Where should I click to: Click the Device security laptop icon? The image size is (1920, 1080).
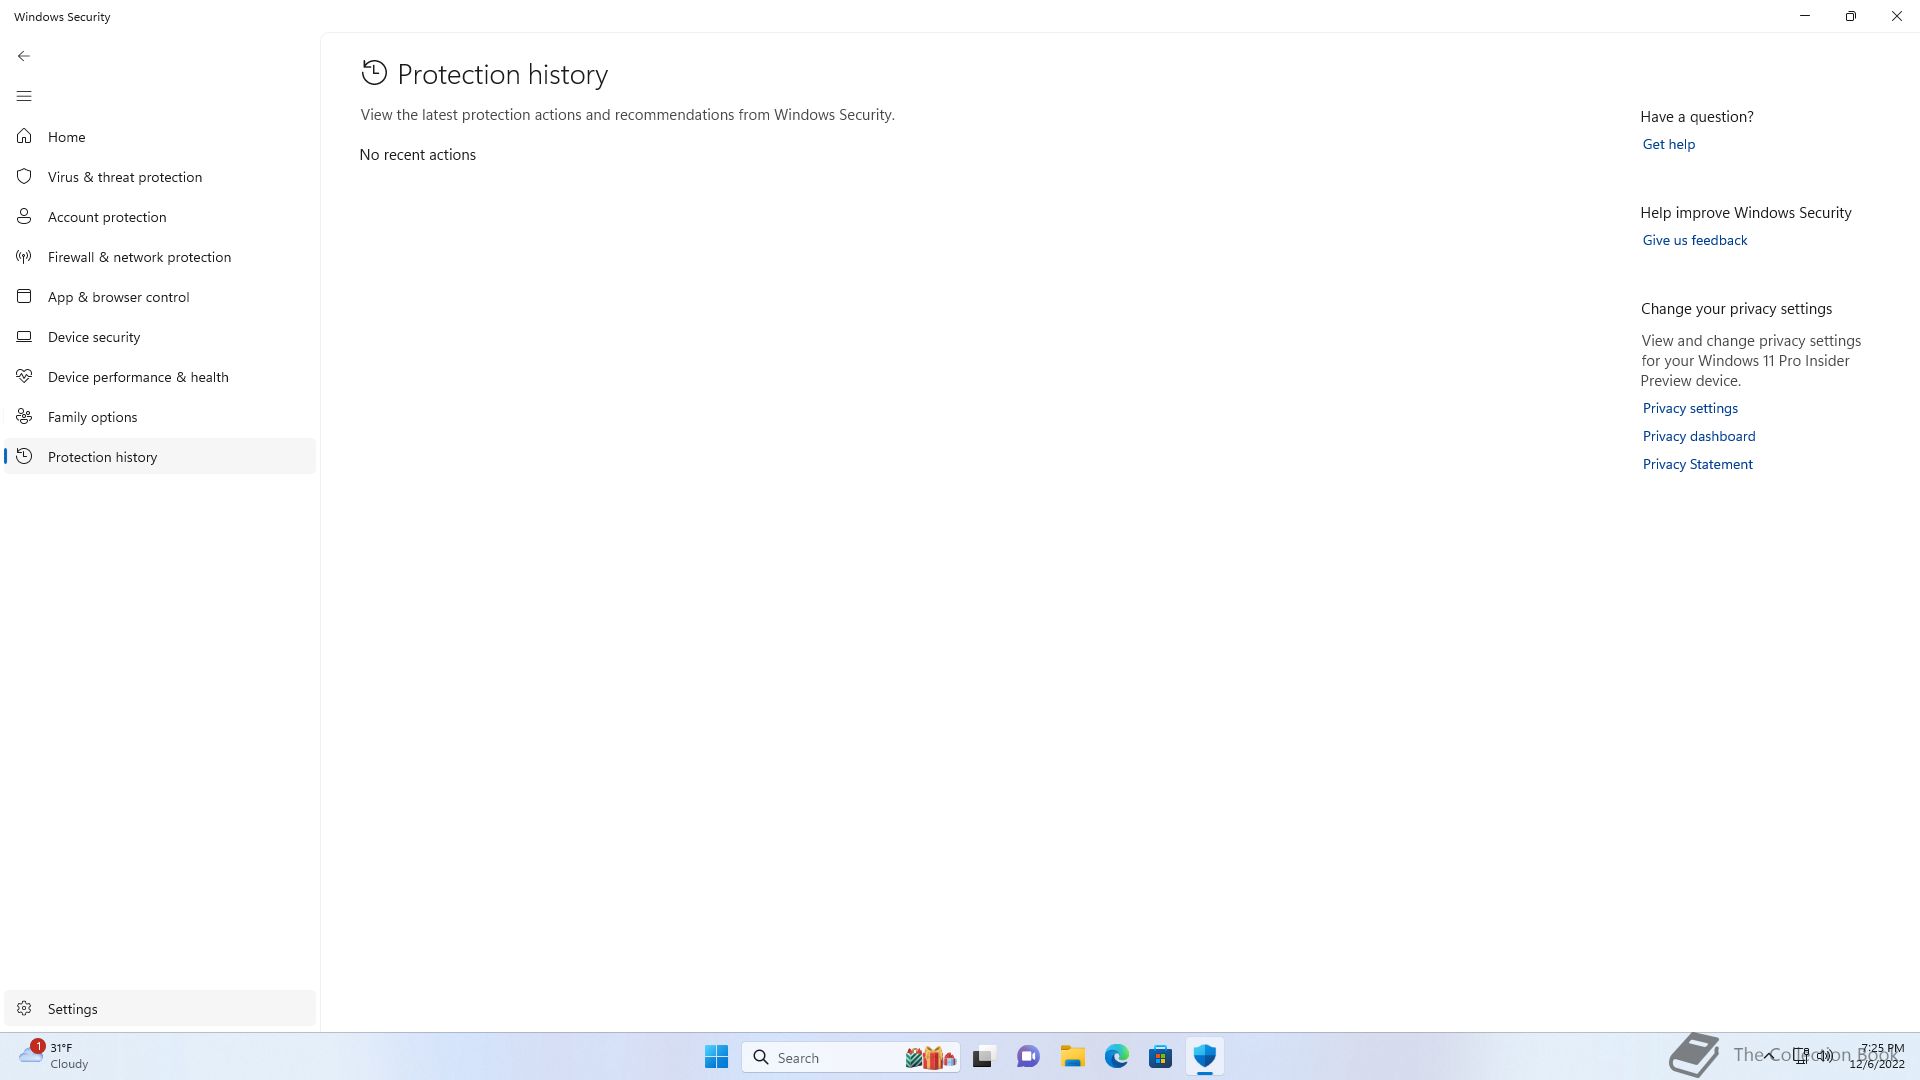[24, 336]
